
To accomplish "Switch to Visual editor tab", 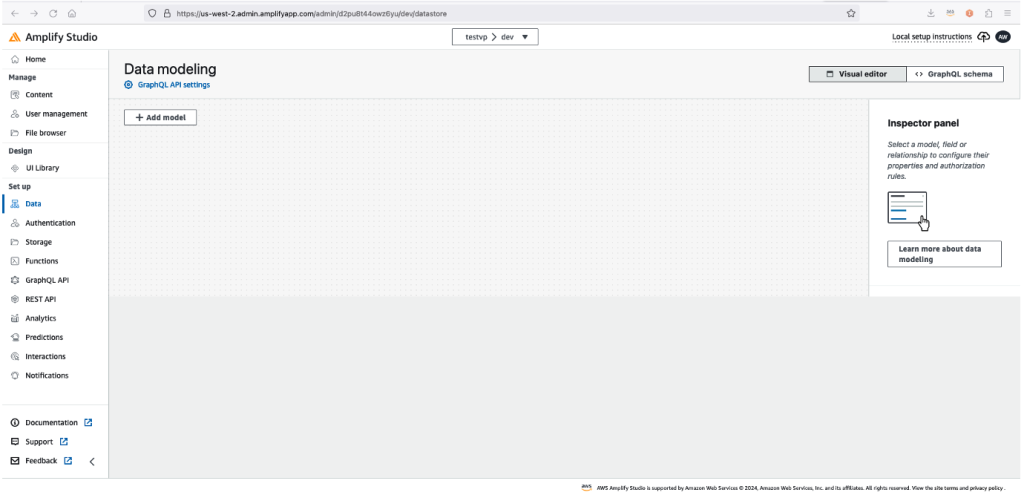I will click(x=857, y=74).
